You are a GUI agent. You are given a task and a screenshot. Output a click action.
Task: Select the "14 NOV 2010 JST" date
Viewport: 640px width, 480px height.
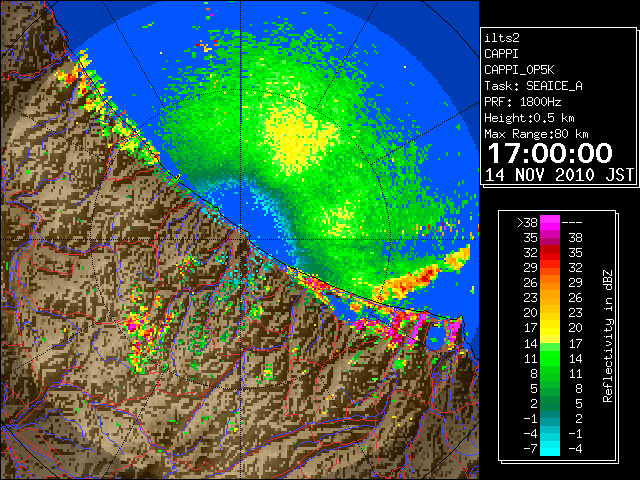point(559,175)
